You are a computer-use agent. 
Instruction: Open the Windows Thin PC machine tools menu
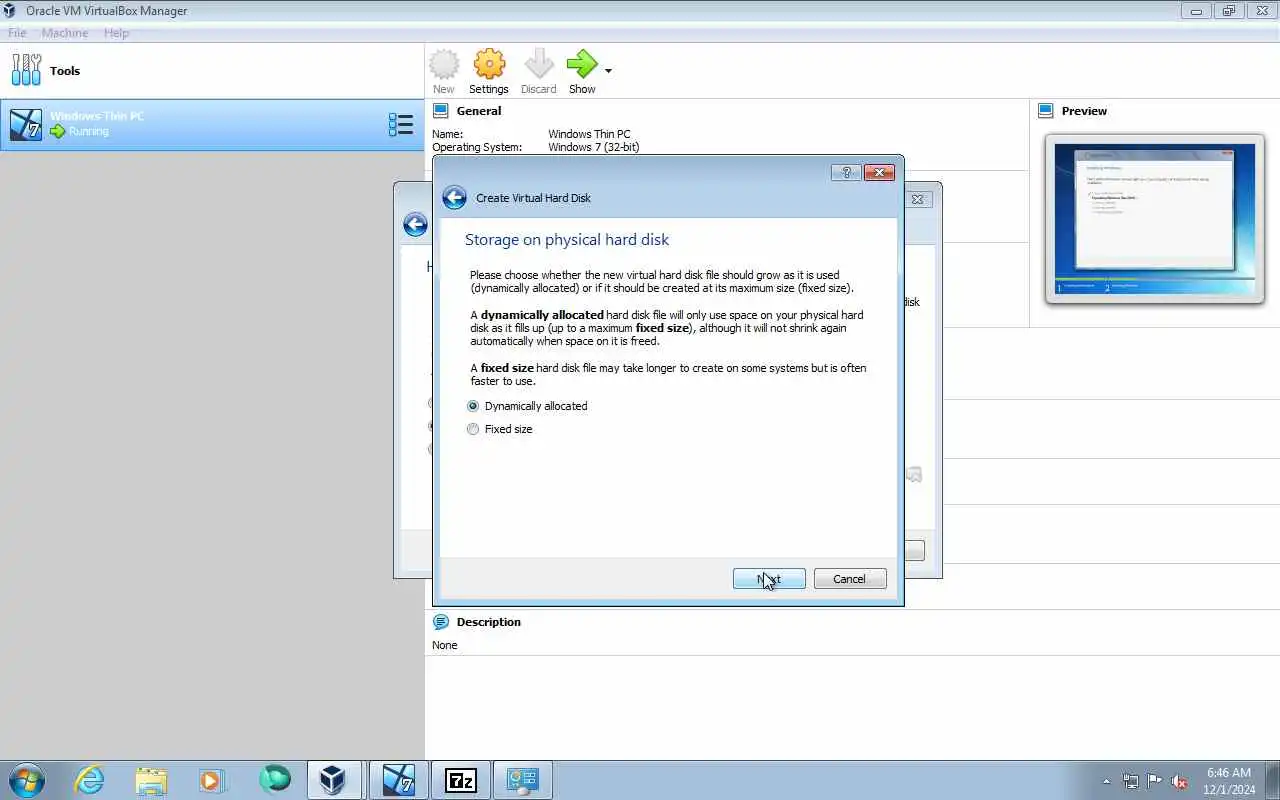[401, 124]
